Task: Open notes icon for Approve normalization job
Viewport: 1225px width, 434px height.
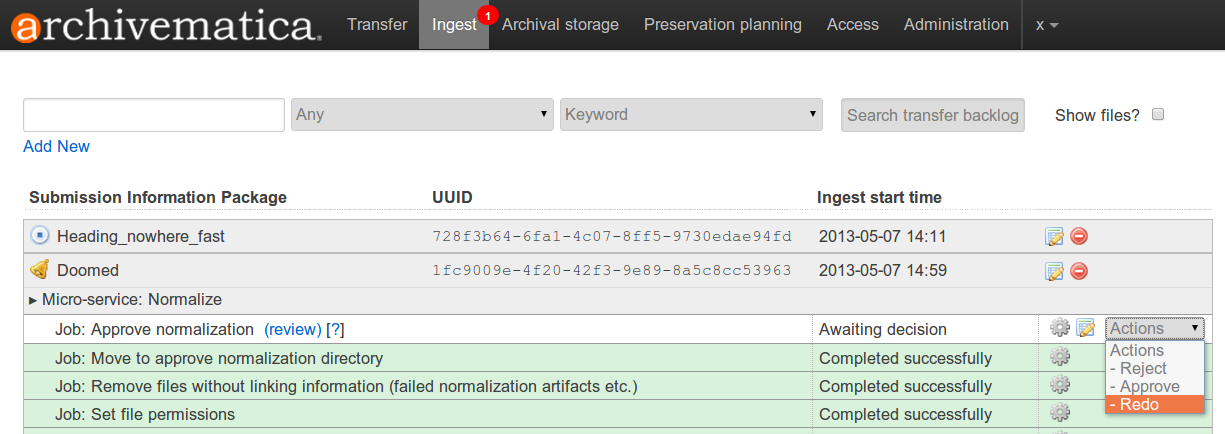Action: (1085, 328)
